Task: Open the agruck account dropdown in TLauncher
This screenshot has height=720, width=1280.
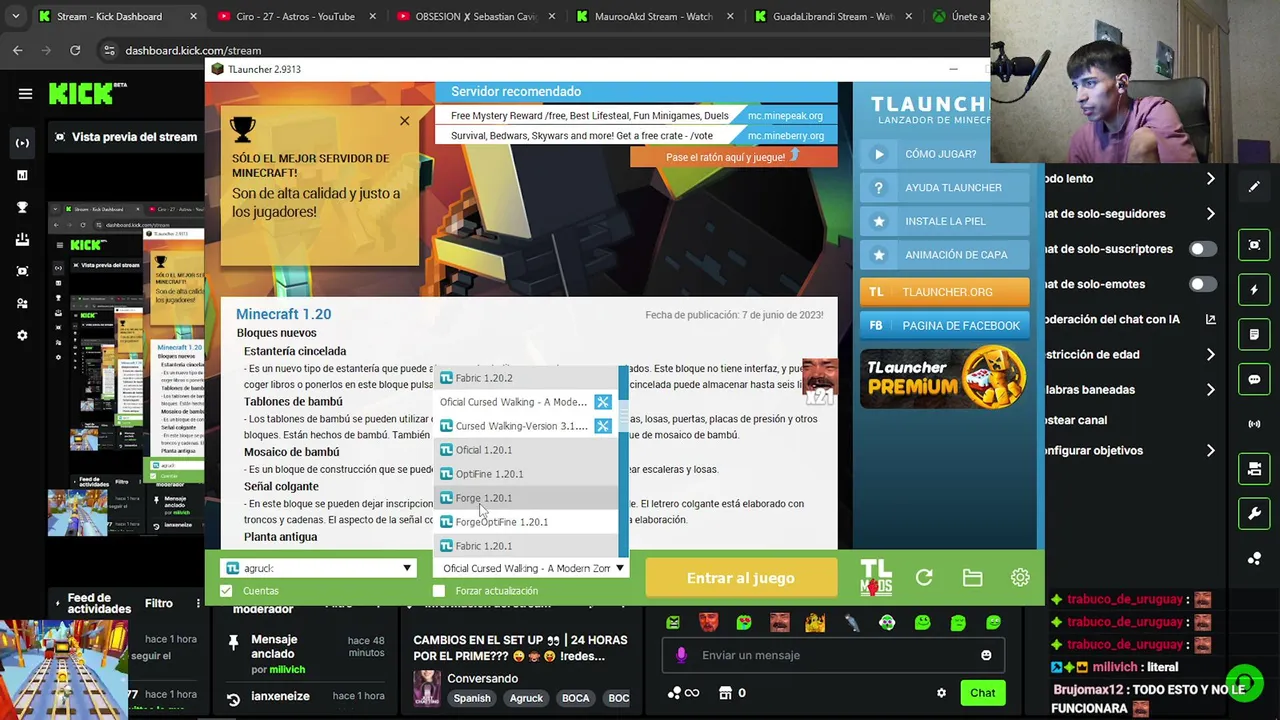Action: pos(319,568)
